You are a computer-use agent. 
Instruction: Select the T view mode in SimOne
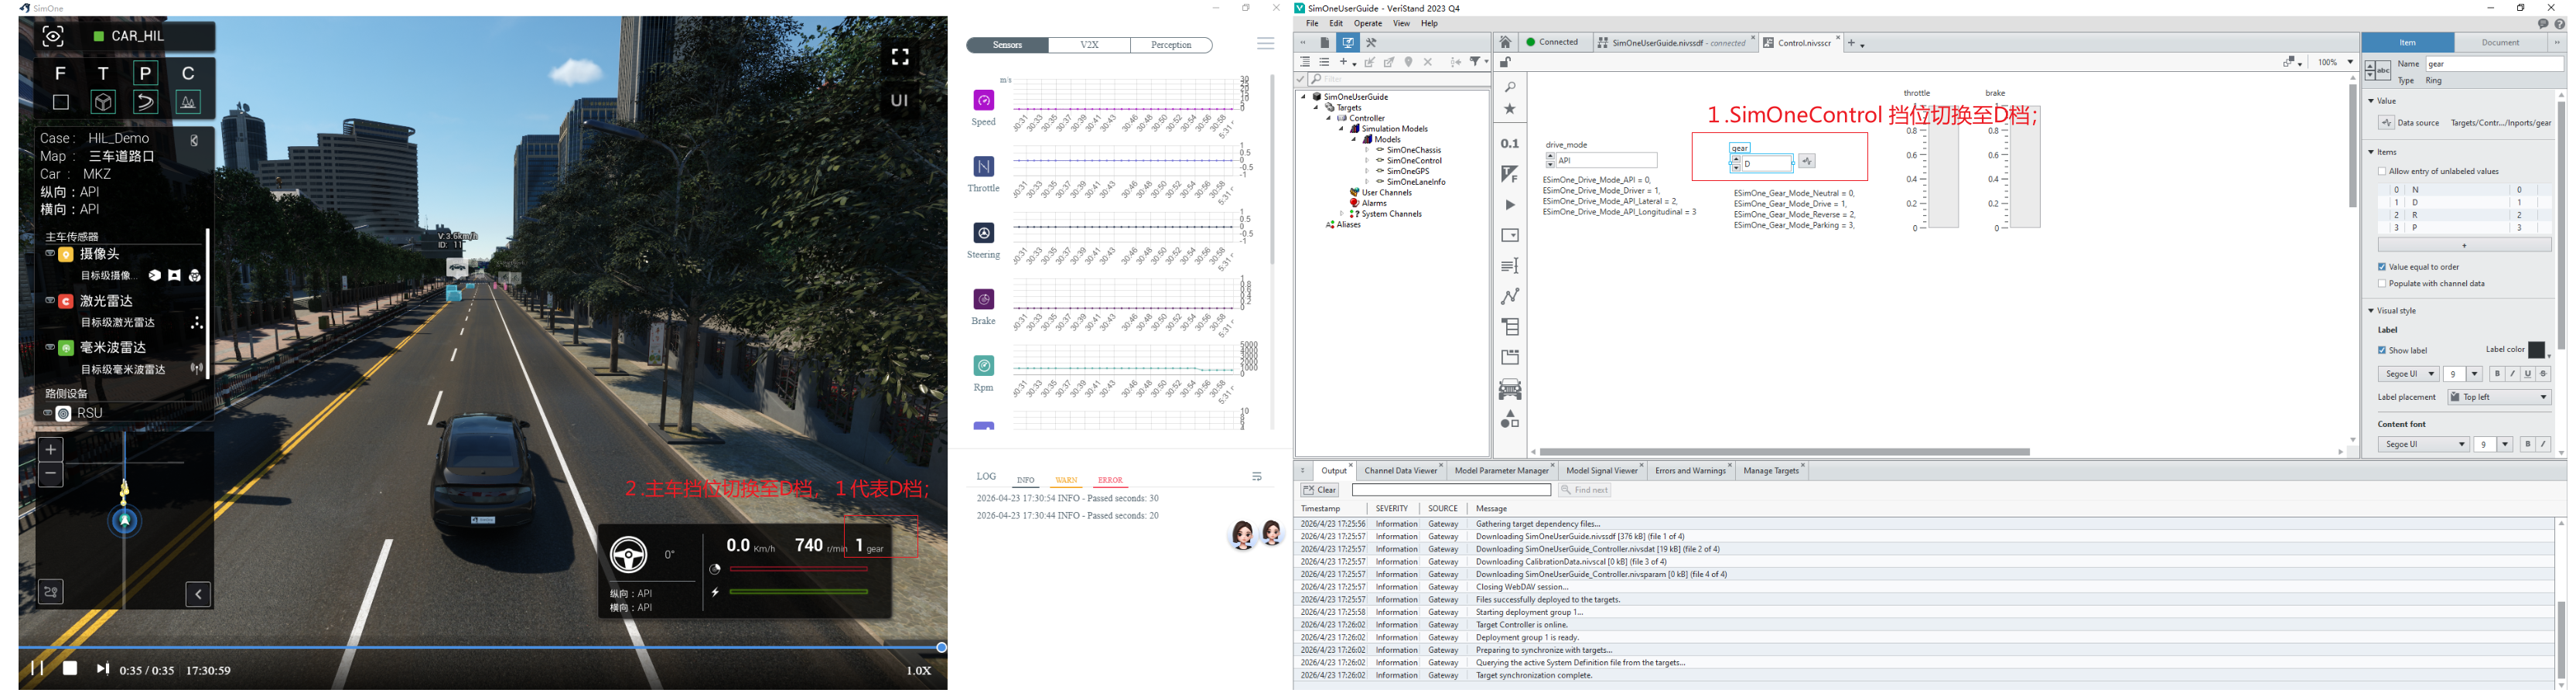coord(103,73)
